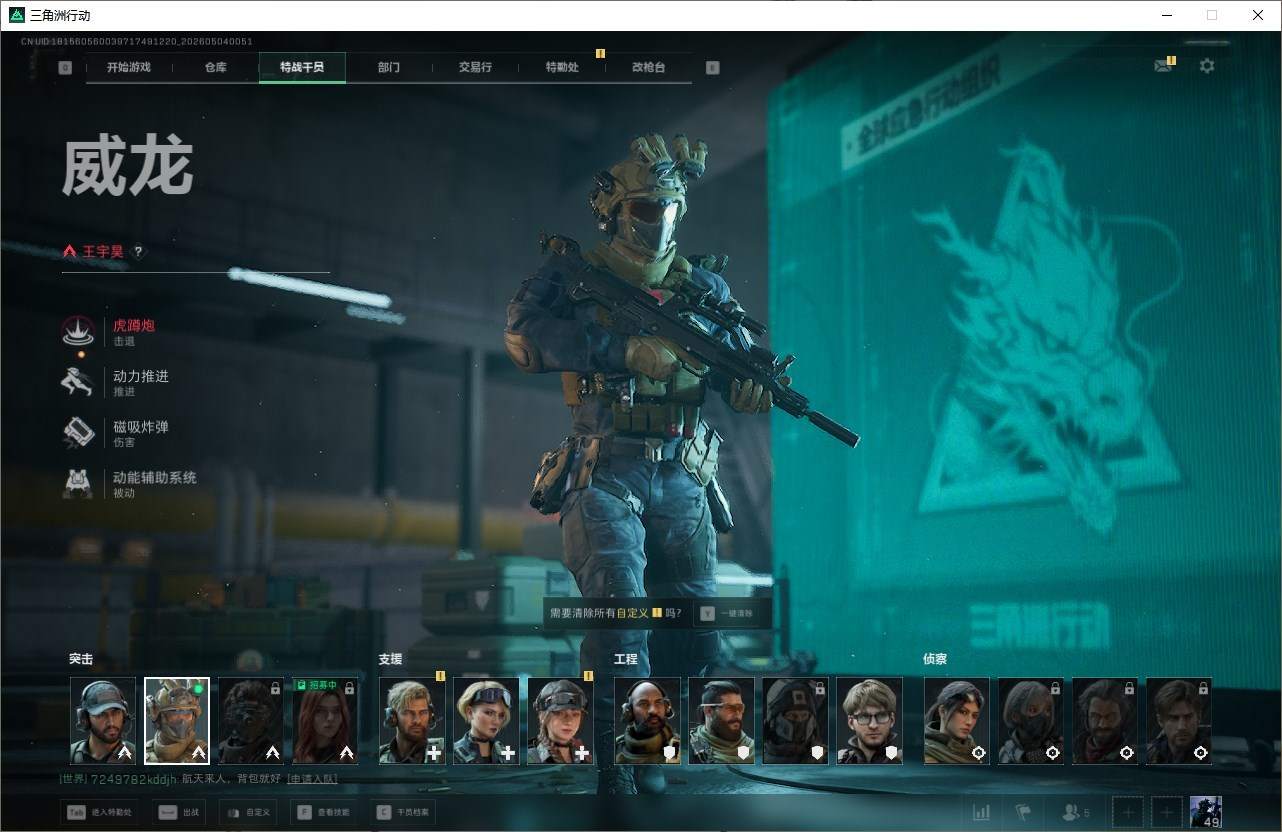Select the 虎蹲炮 skill icon

click(79, 331)
